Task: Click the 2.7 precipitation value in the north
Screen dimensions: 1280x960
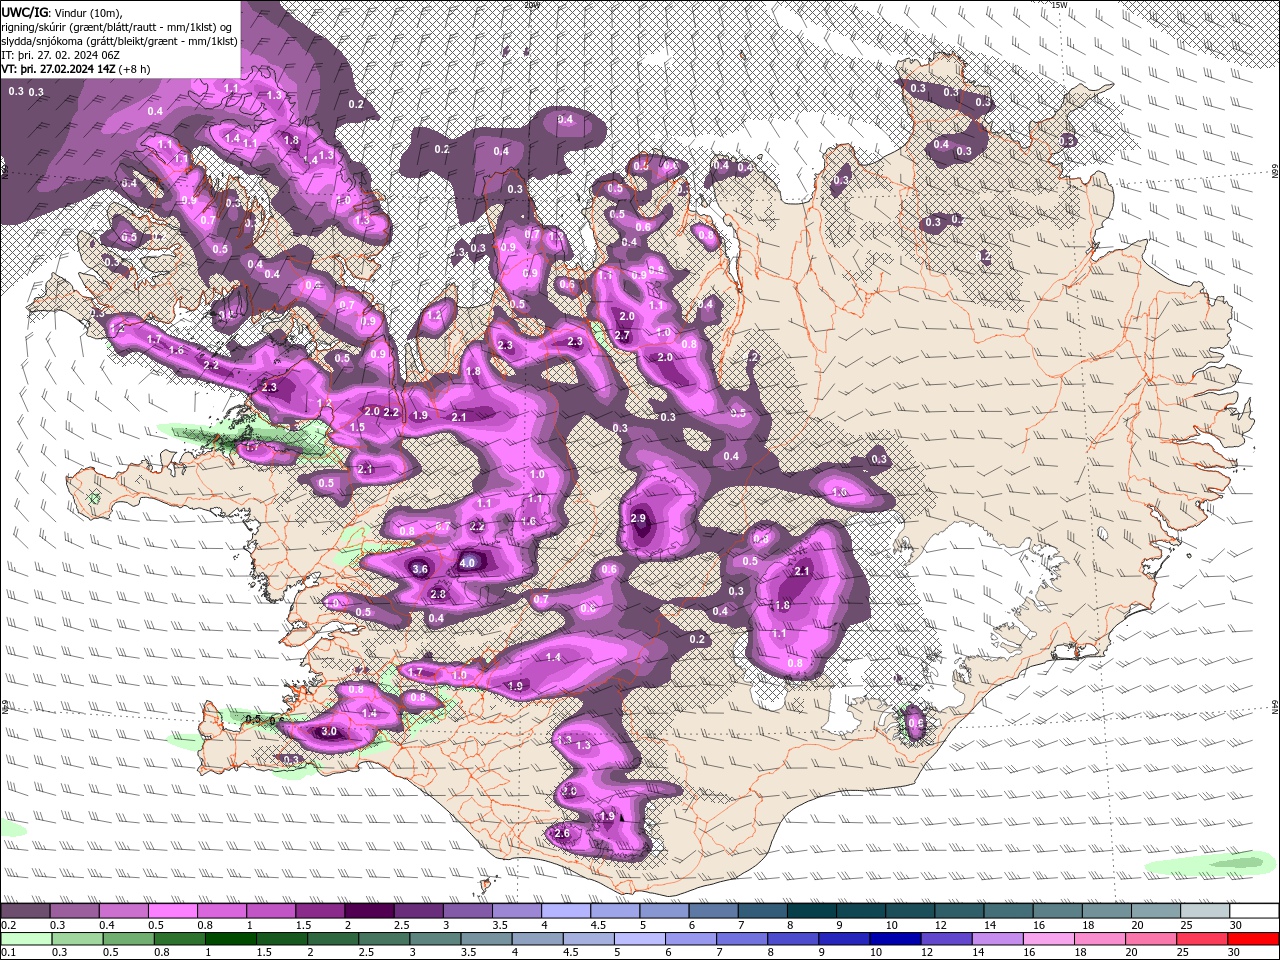Action: tap(622, 335)
